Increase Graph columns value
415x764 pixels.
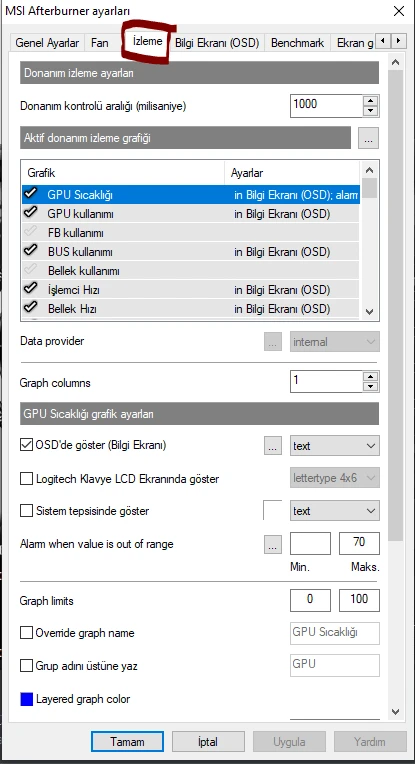click(x=371, y=376)
